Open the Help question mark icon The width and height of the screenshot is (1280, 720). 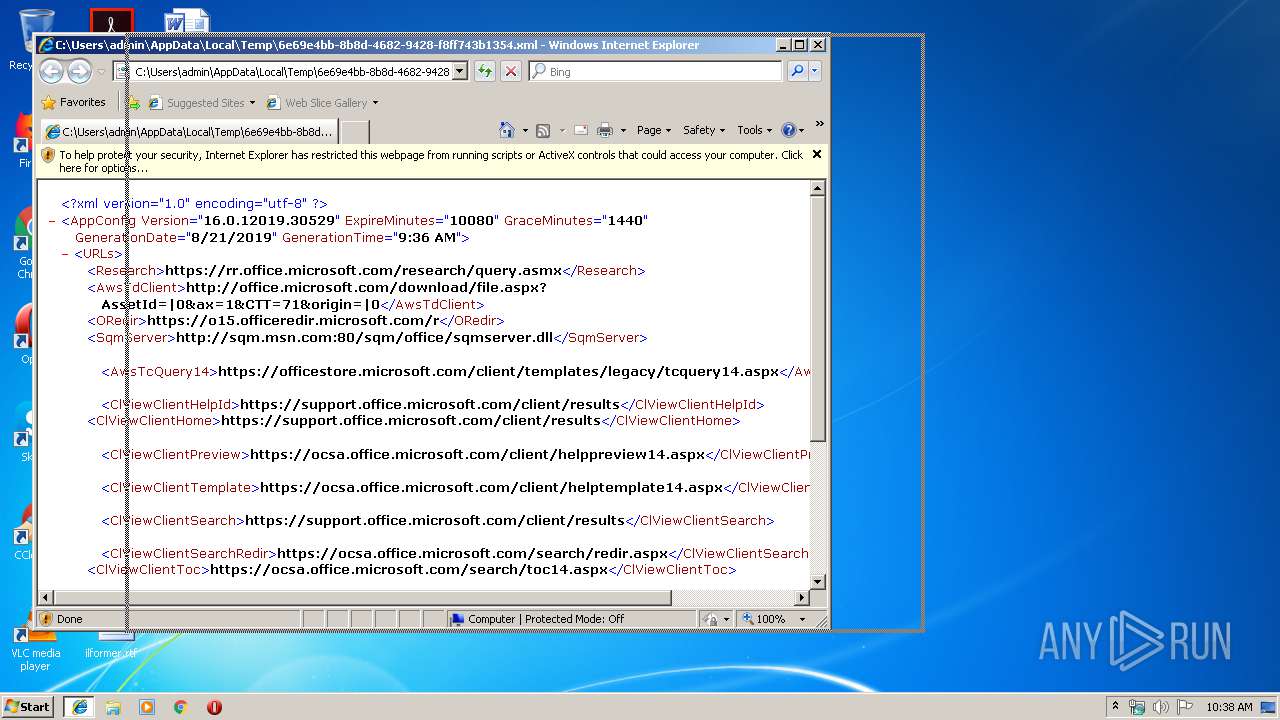(x=788, y=130)
